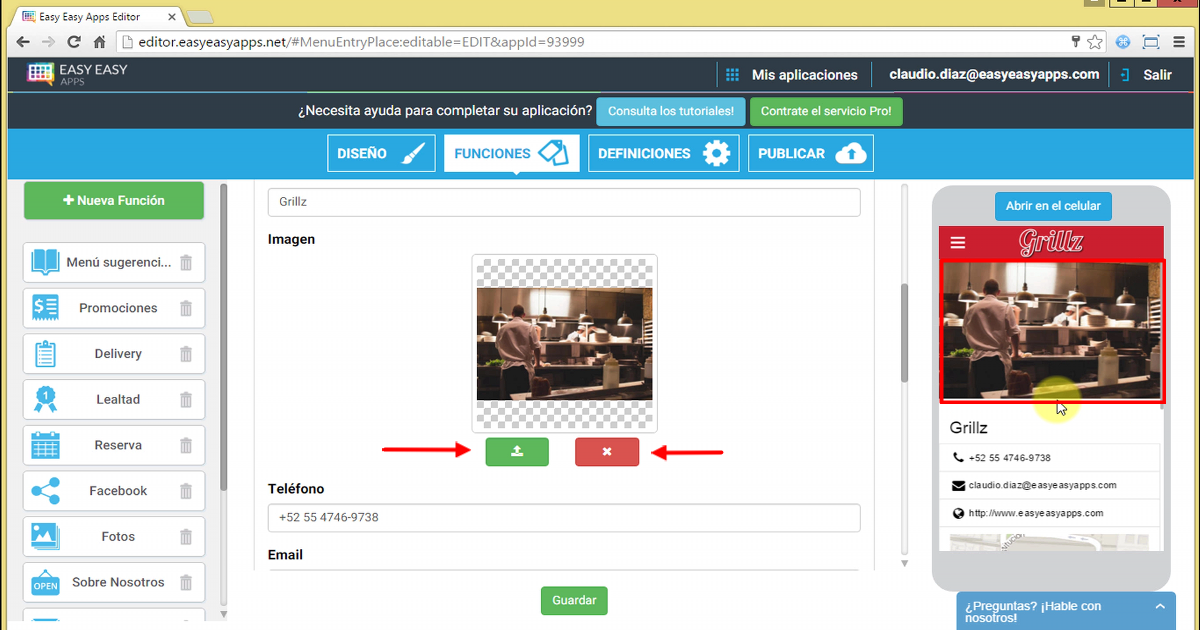
Task: Open hamburger menu in phone preview
Action: click(958, 243)
